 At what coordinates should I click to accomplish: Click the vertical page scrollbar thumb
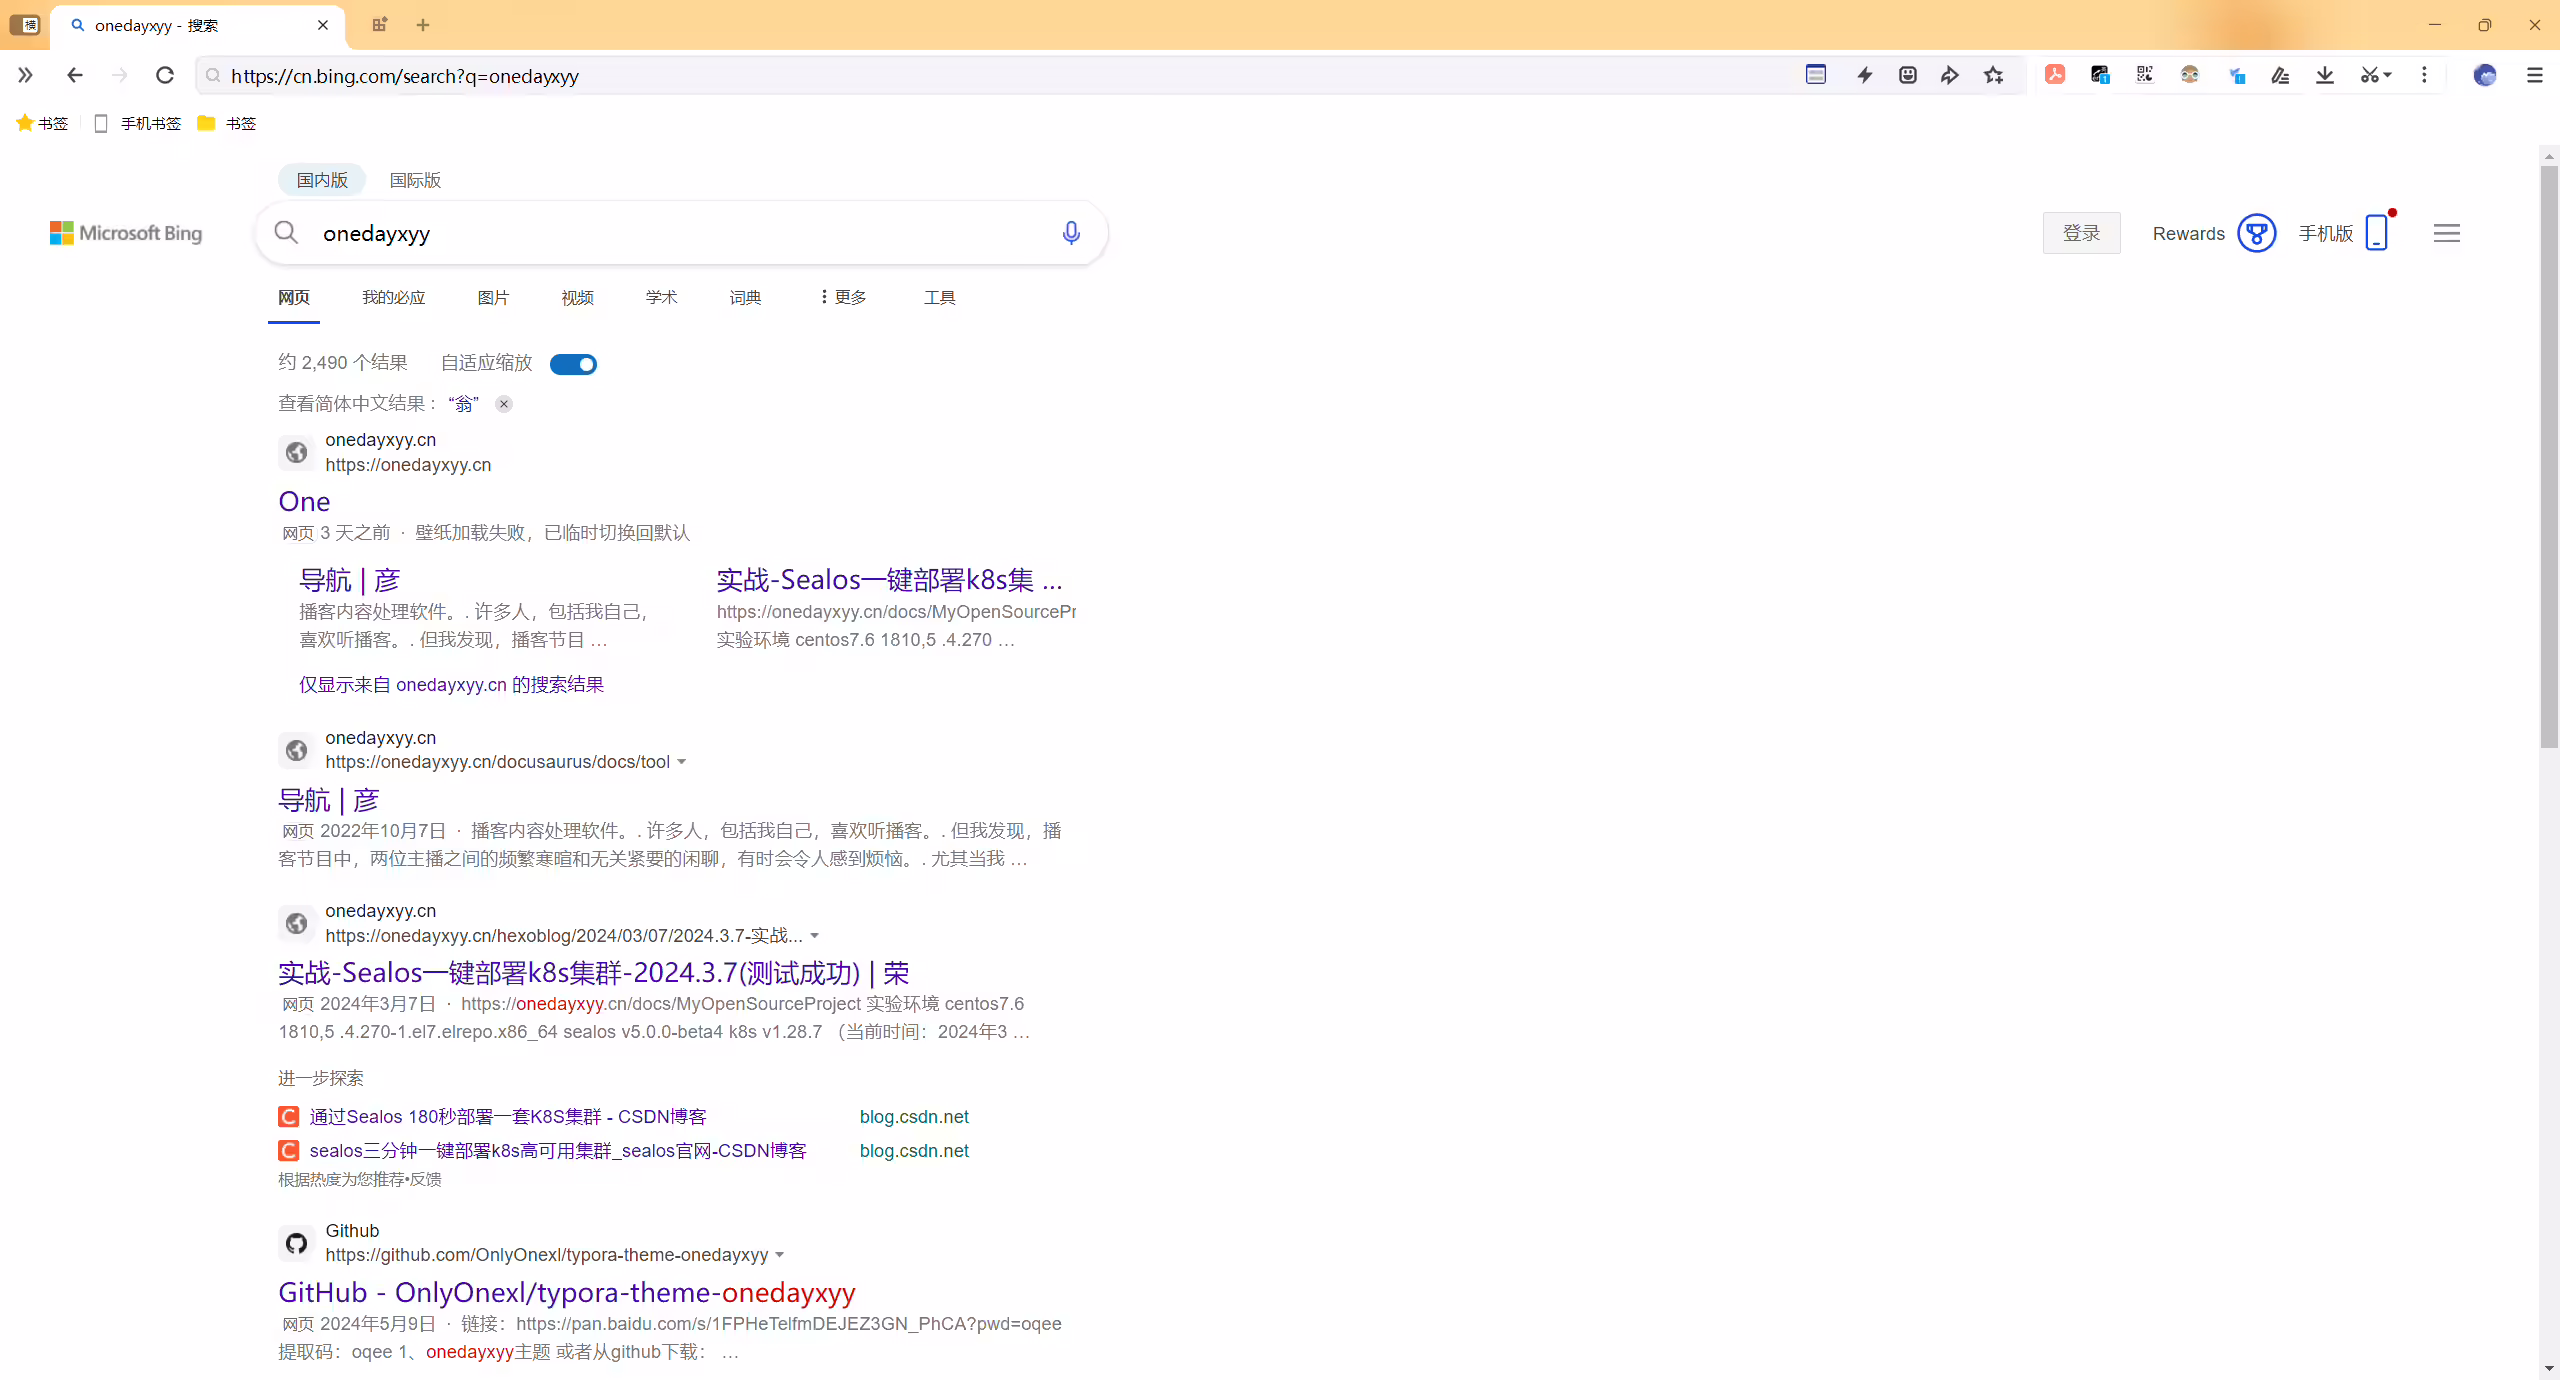click(2549, 455)
